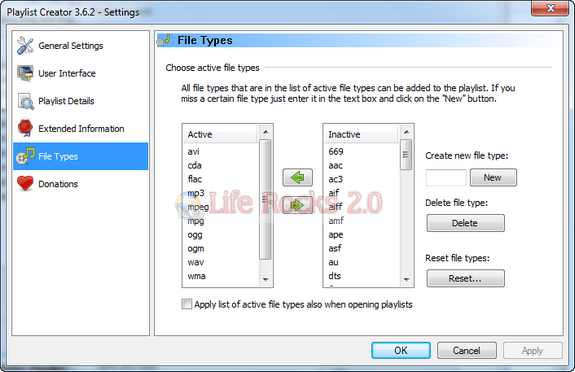Confirm settings with OK
The height and width of the screenshot is (372, 575).
401,350
